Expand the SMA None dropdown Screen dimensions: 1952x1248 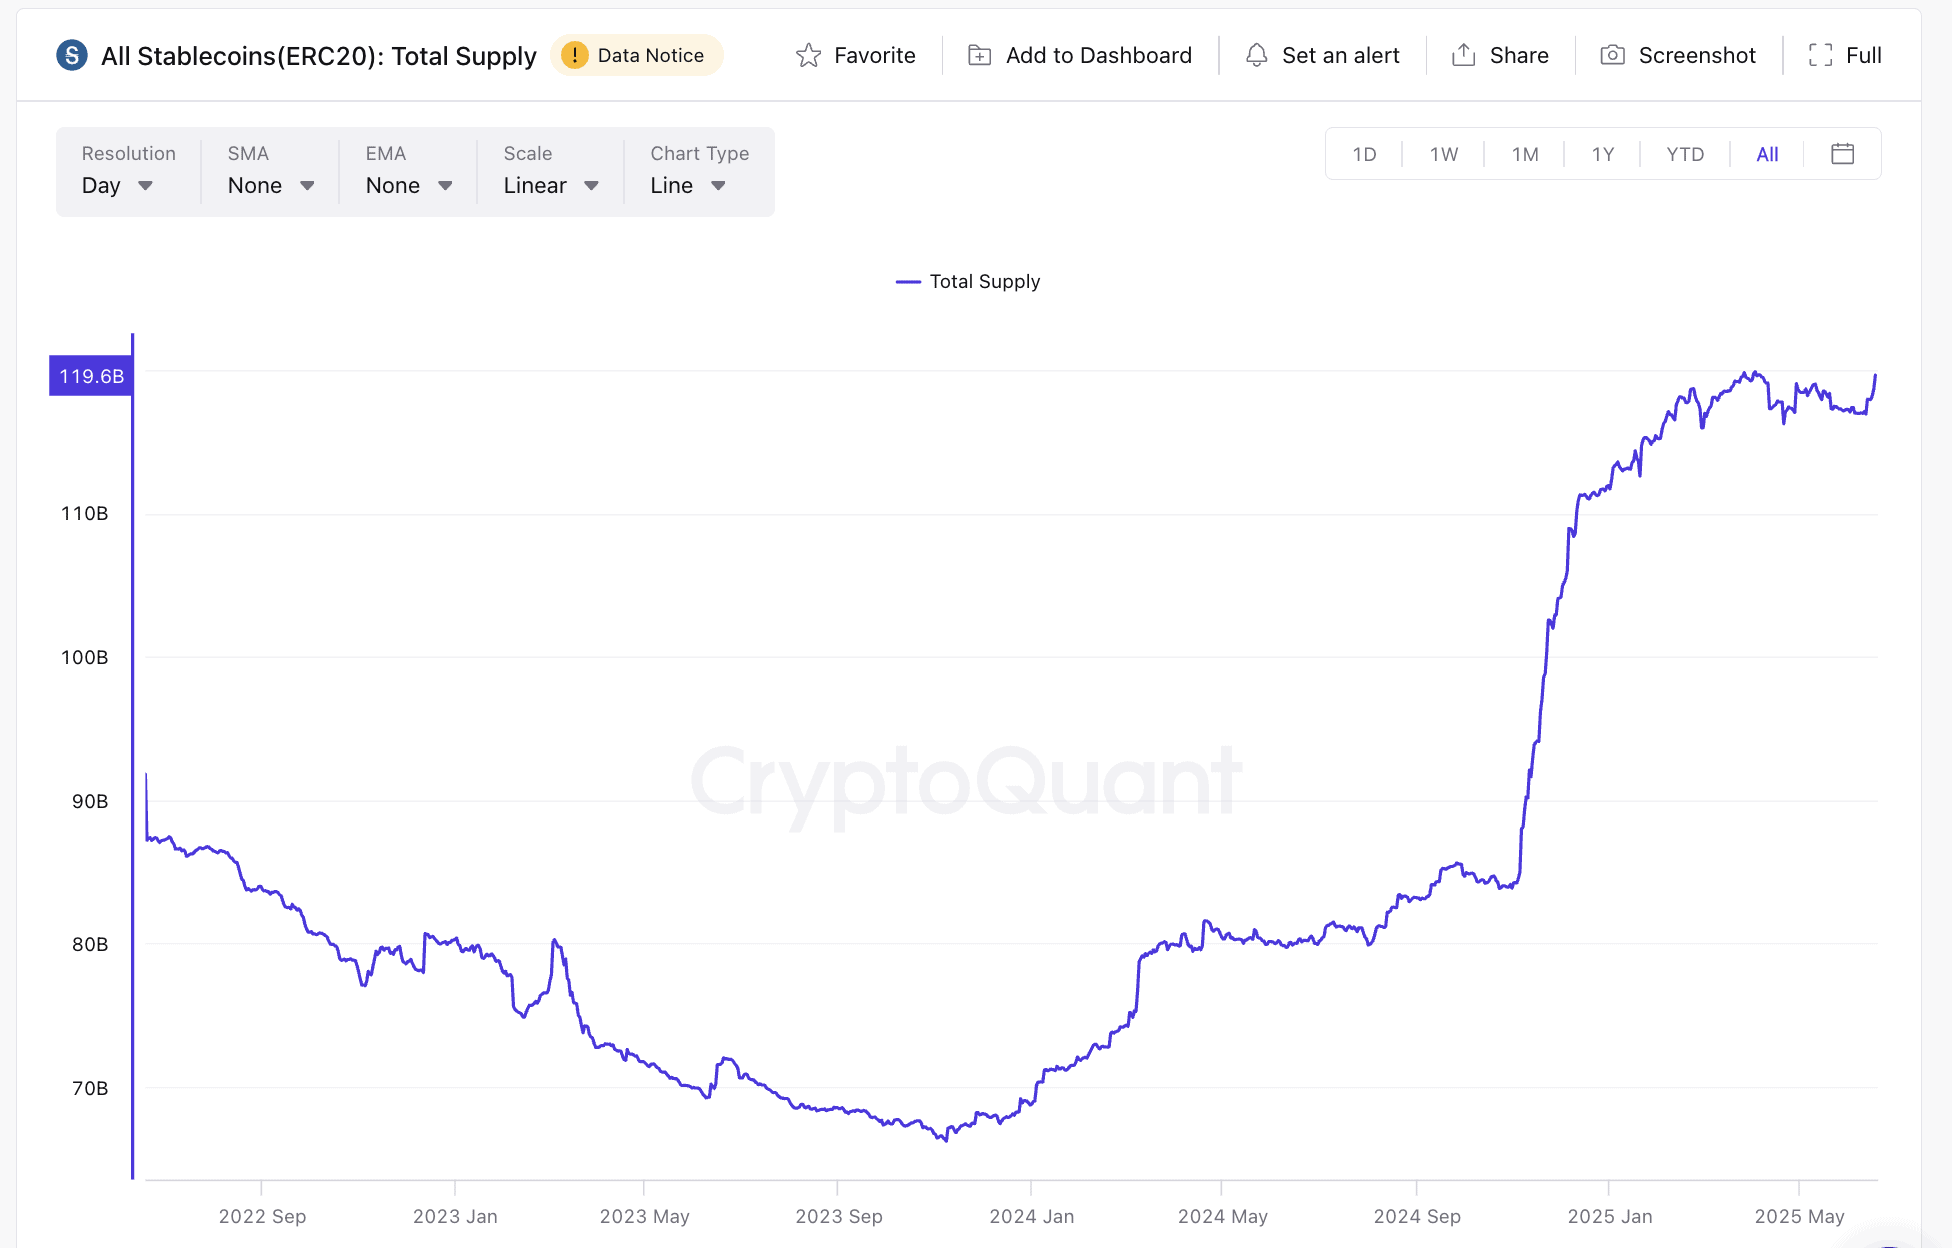271,186
